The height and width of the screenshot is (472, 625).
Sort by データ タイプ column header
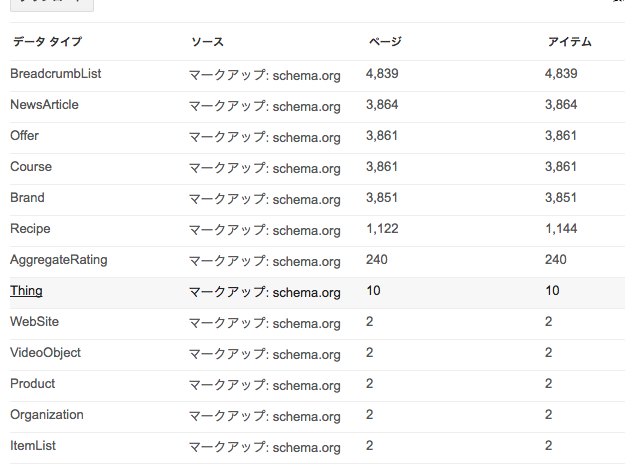pyautogui.click(x=47, y=41)
